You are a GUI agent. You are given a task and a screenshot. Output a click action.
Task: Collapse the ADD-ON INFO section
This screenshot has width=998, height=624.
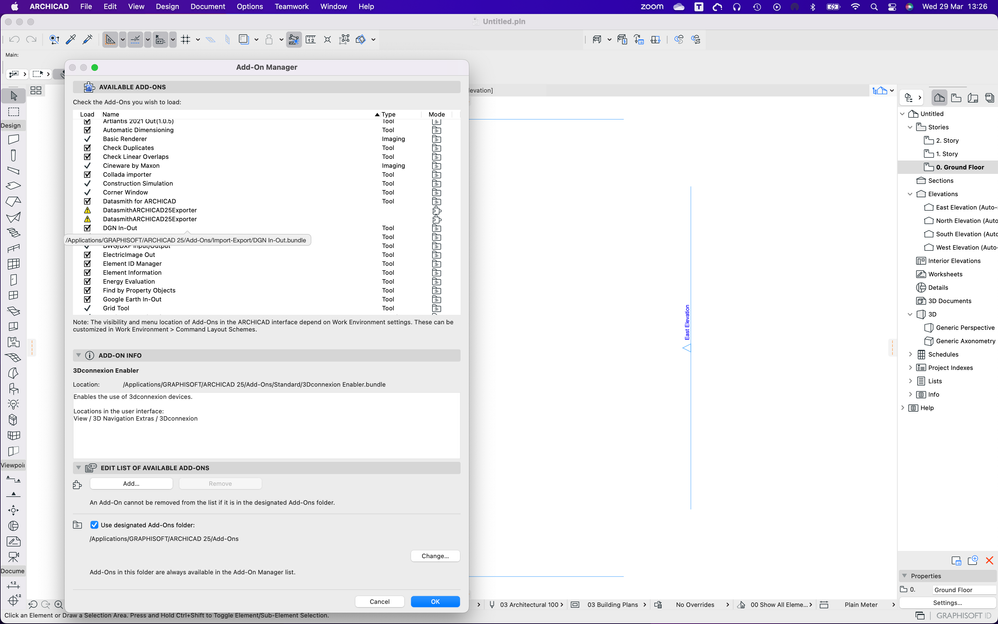click(x=78, y=355)
